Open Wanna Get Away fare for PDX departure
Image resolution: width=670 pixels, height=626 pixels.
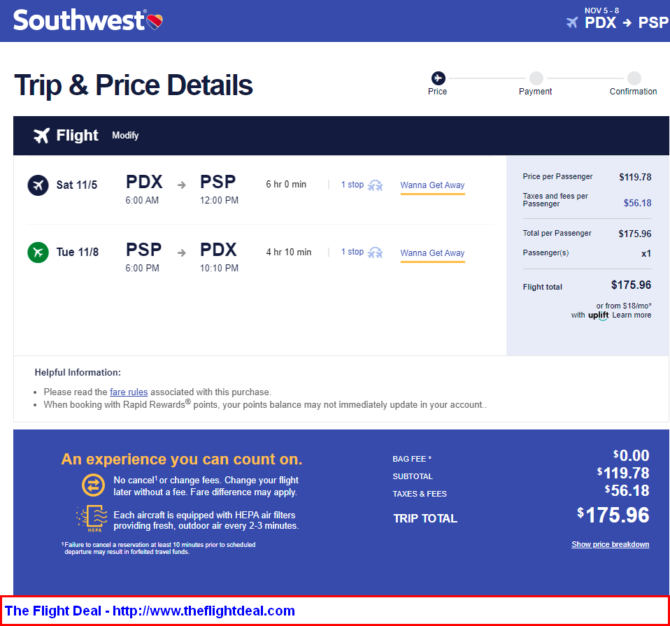coord(432,185)
